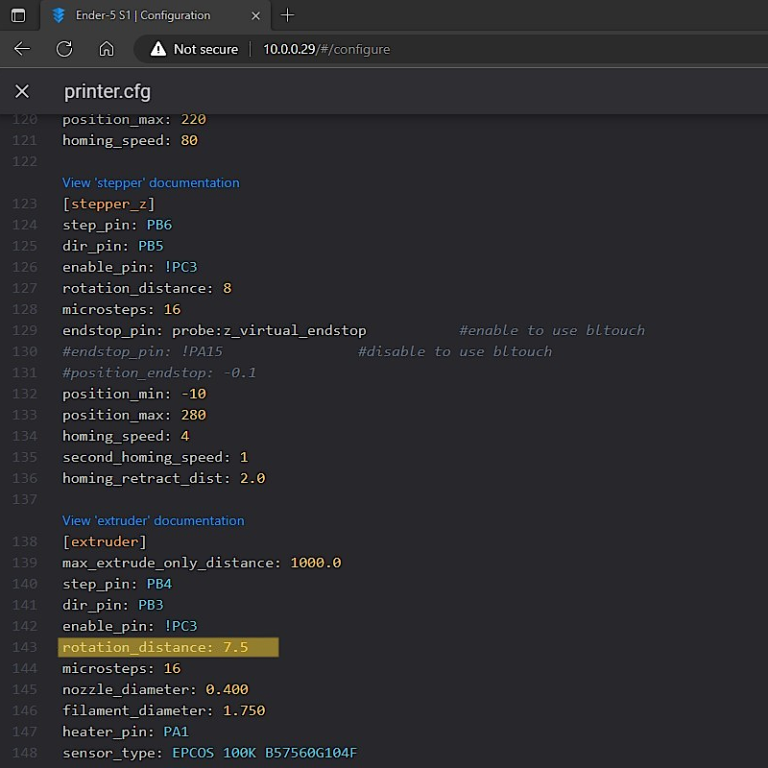Close the printer.cfg editor
768x768 pixels.
coord(22,92)
